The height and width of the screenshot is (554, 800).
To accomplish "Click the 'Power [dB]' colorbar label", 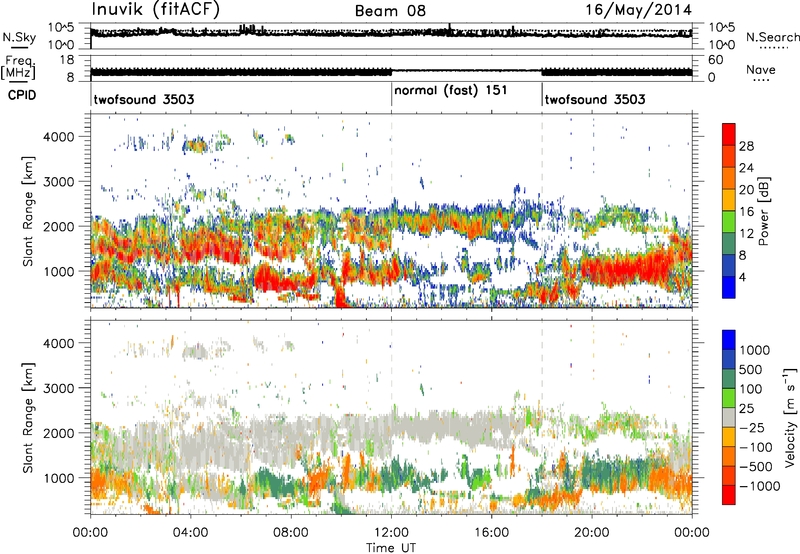I will pos(764,211).
